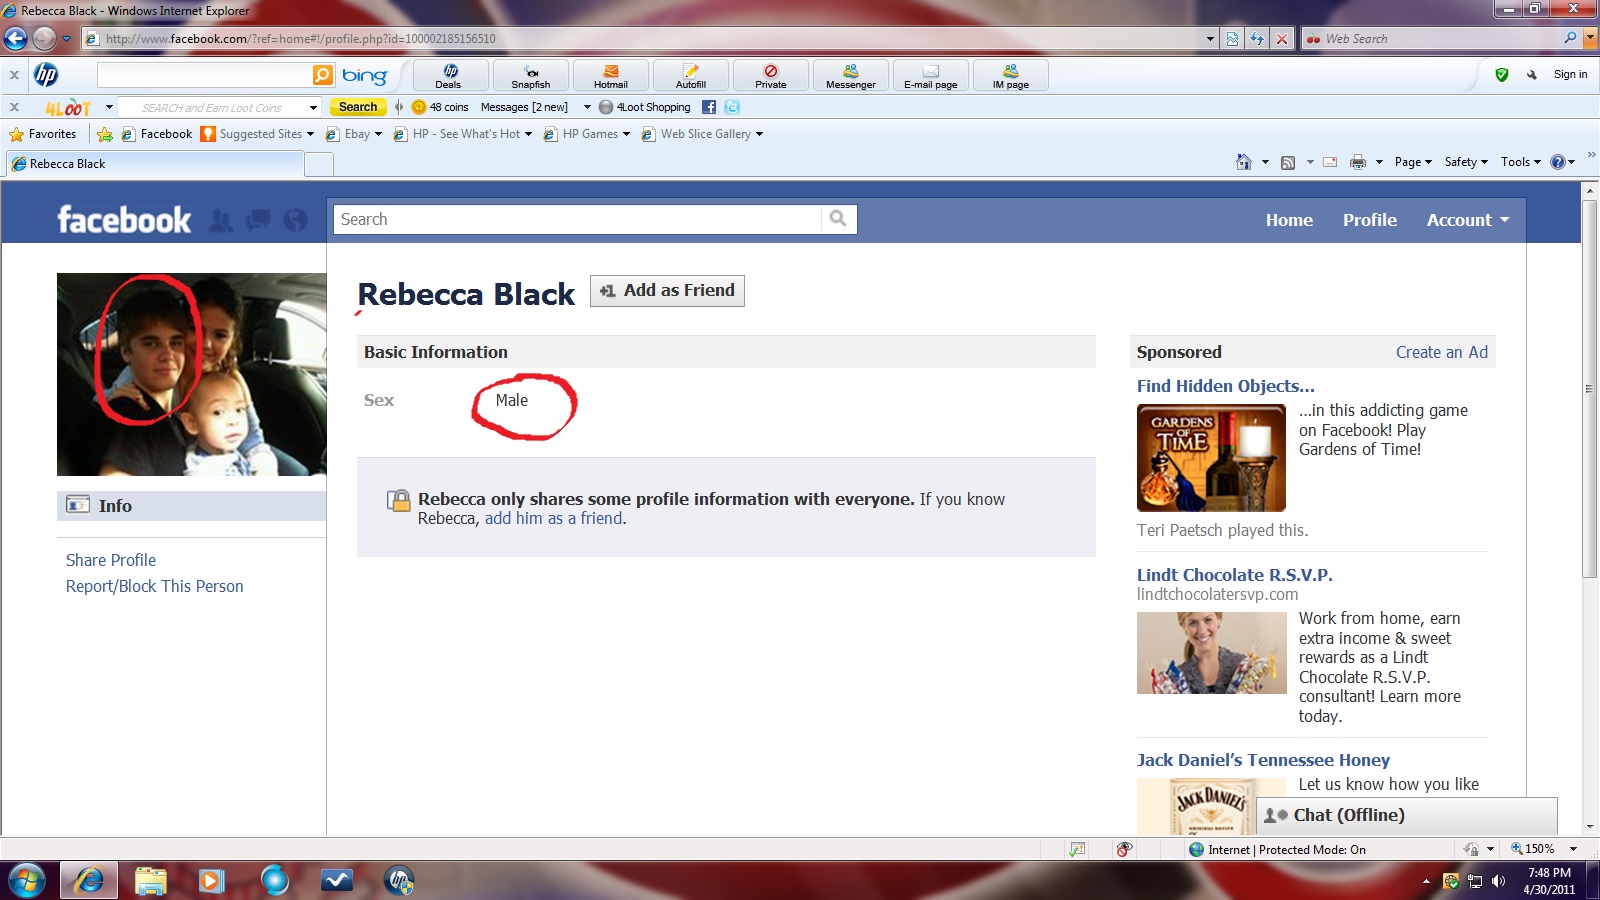
Task: Toggle Compatibility View in the address bar
Action: [1229, 38]
